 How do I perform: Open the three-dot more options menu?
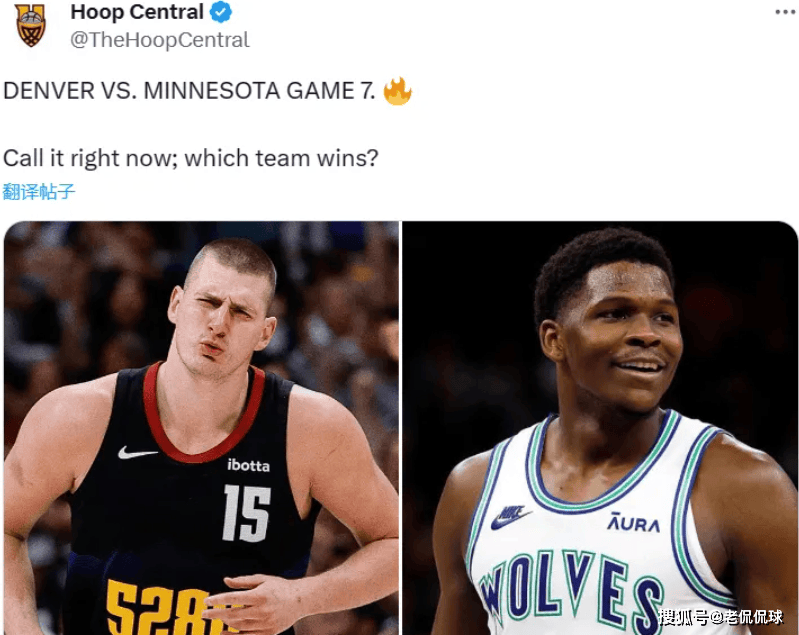click(x=785, y=12)
